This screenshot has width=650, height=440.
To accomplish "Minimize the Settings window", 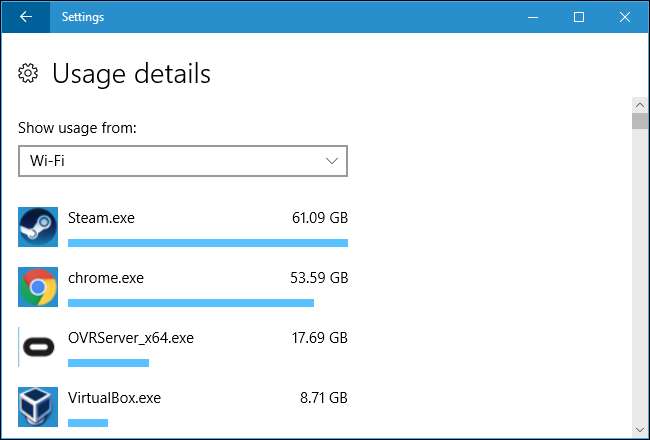I will click(533, 17).
